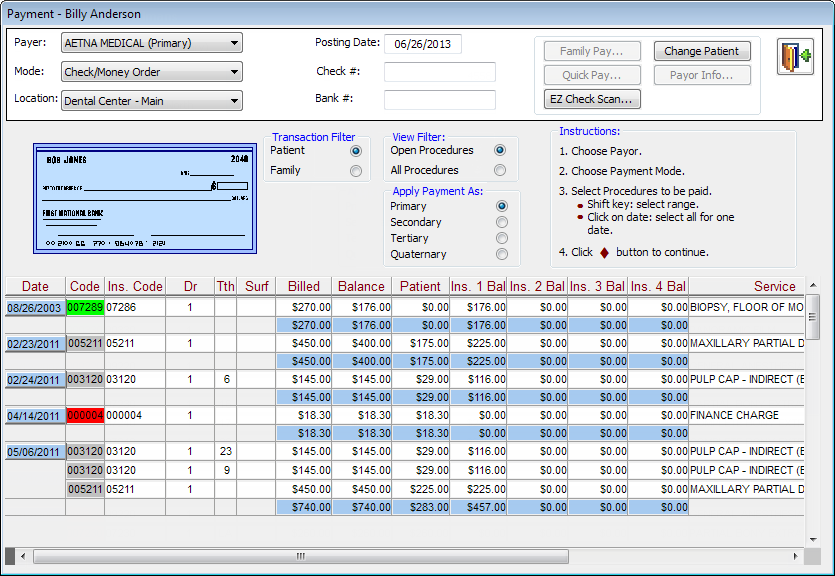Click the Change Patient button
This screenshot has height=576, width=835.
pyautogui.click(x=701, y=51)
